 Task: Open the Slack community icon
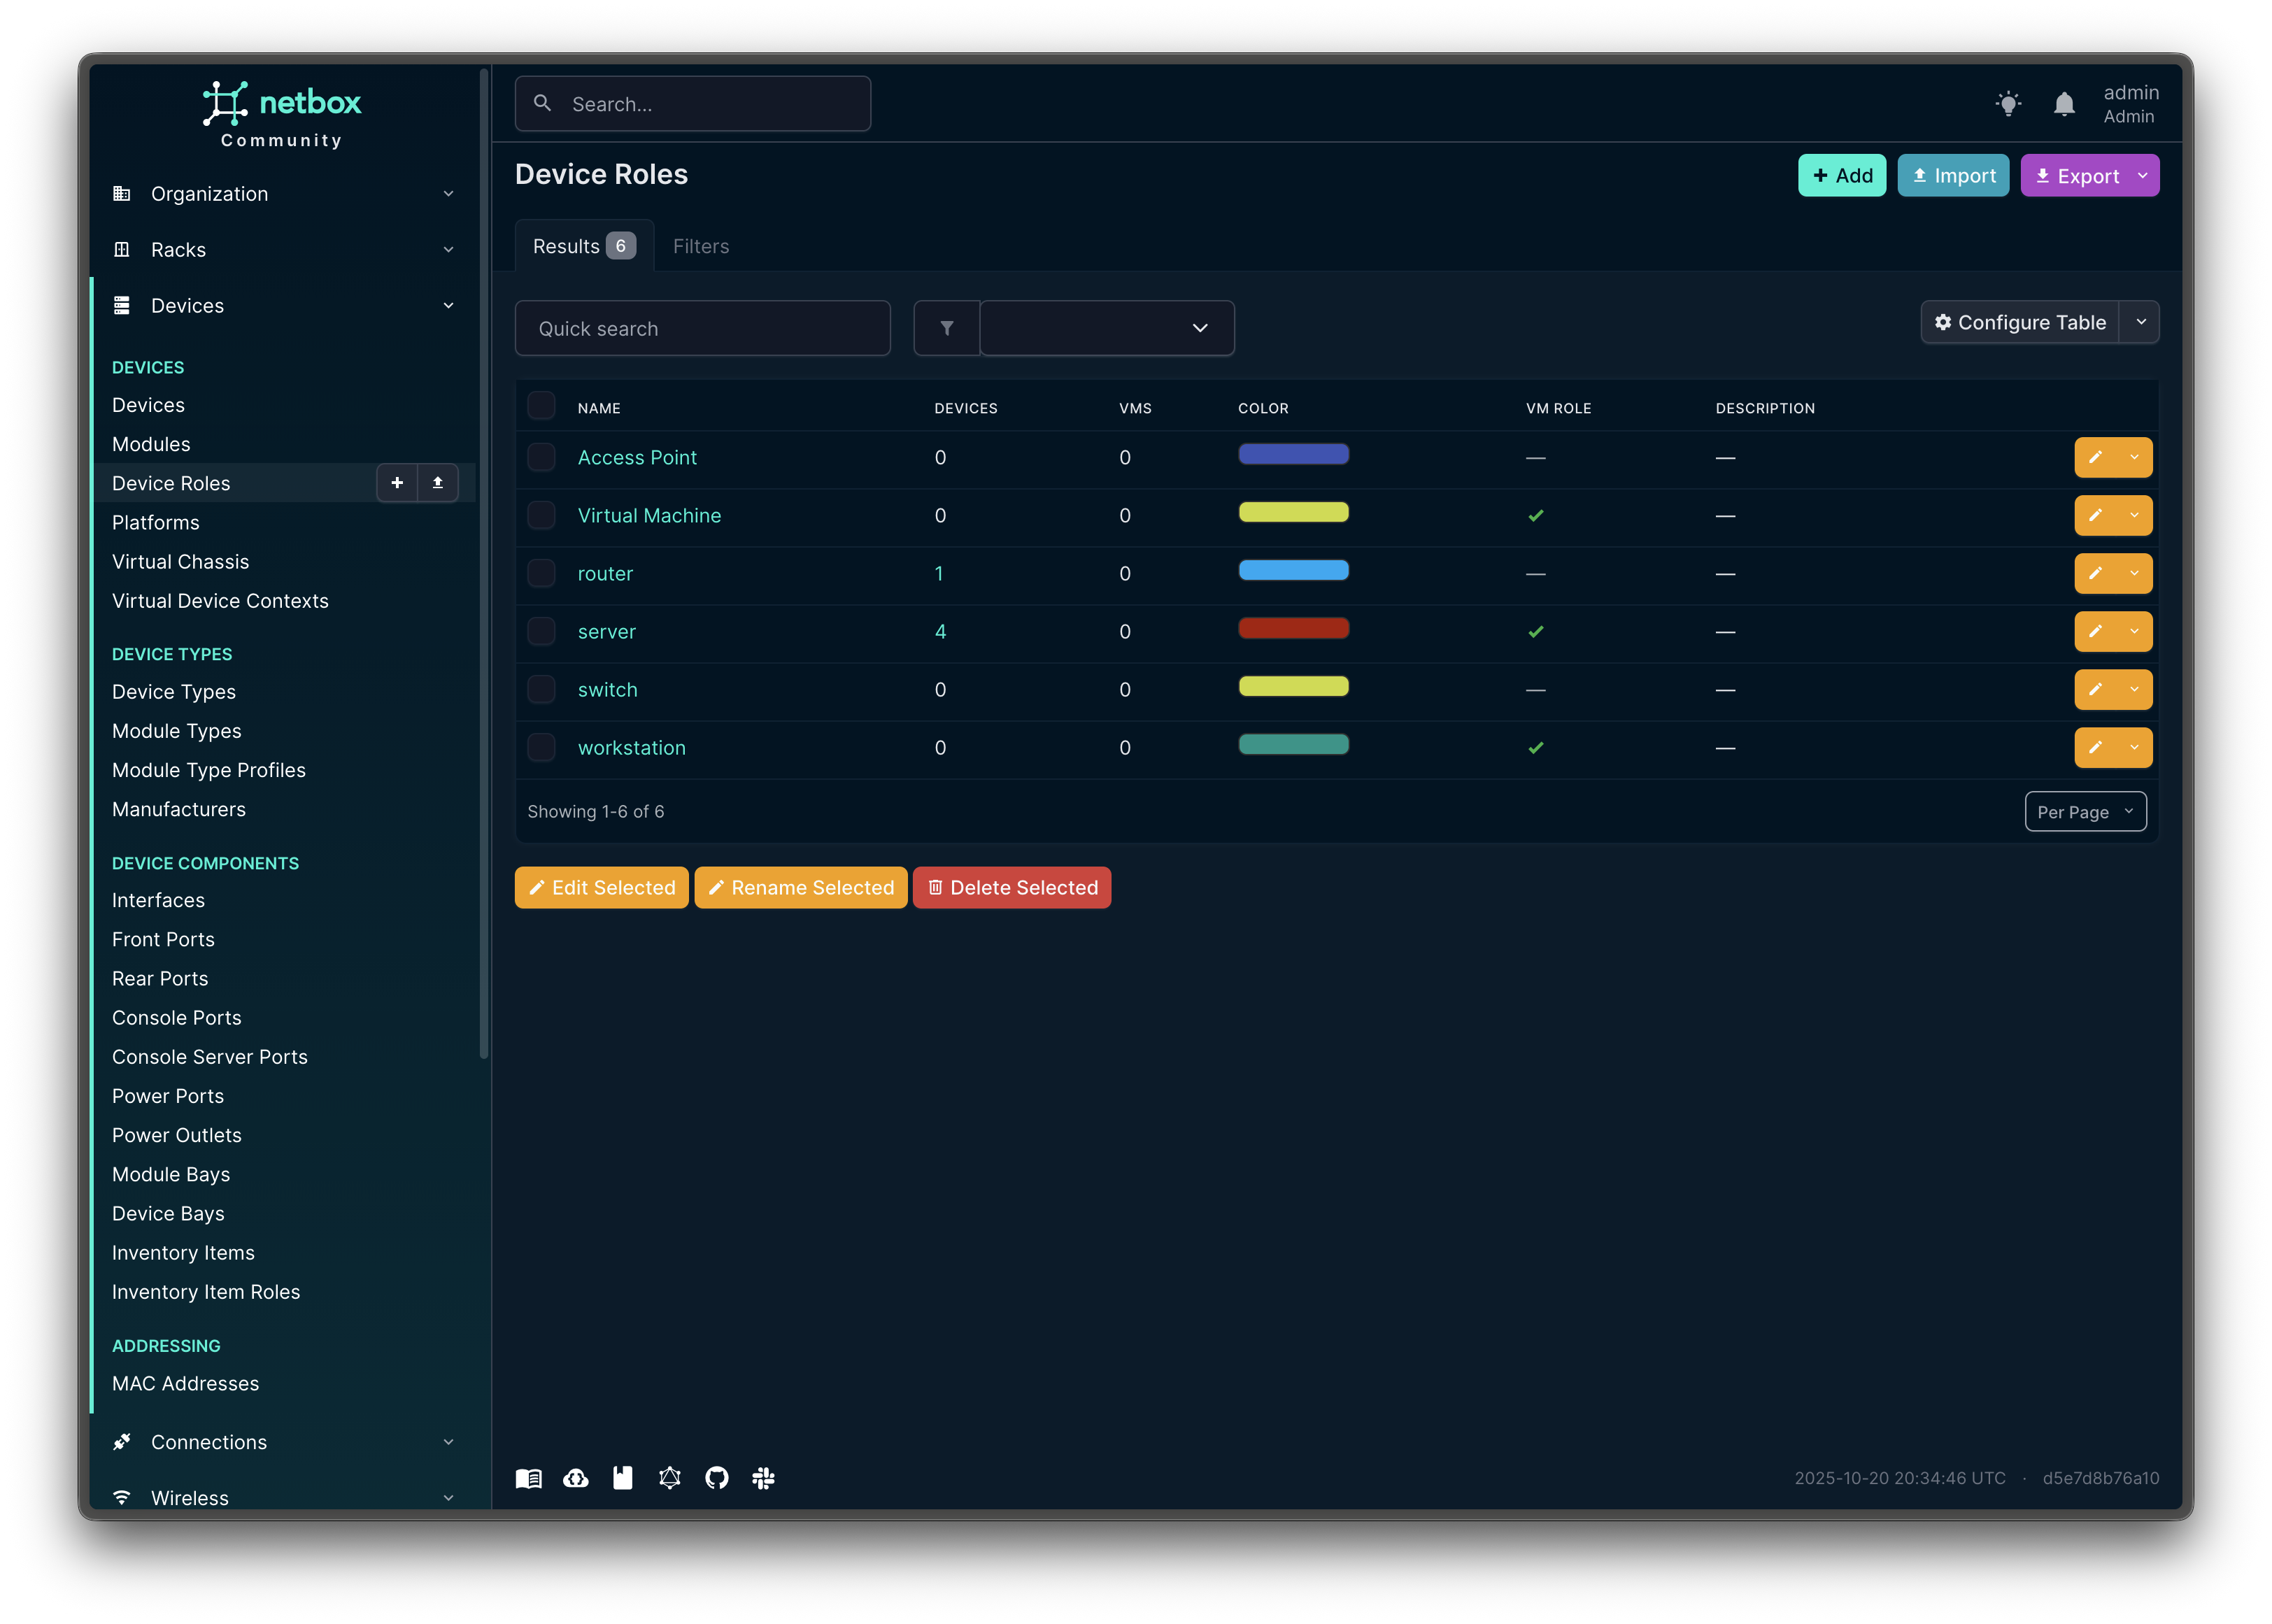(x=763, y=1478)
